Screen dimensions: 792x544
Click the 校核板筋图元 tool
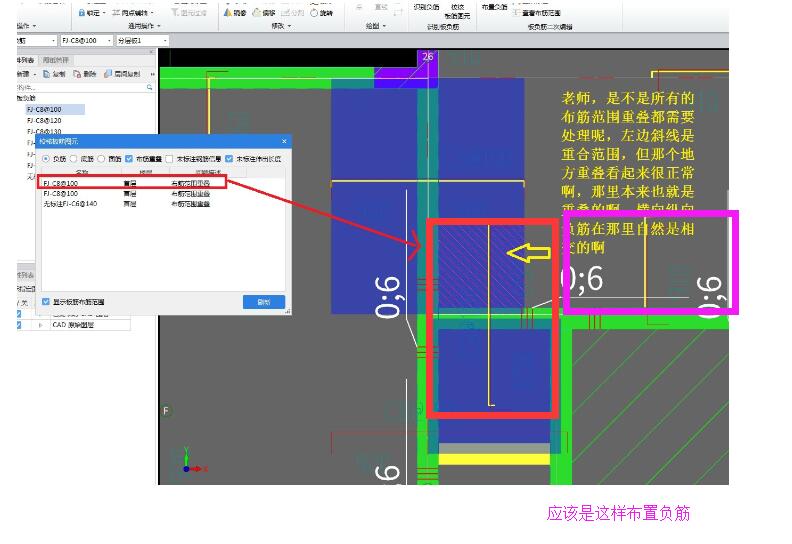point(458,11)
